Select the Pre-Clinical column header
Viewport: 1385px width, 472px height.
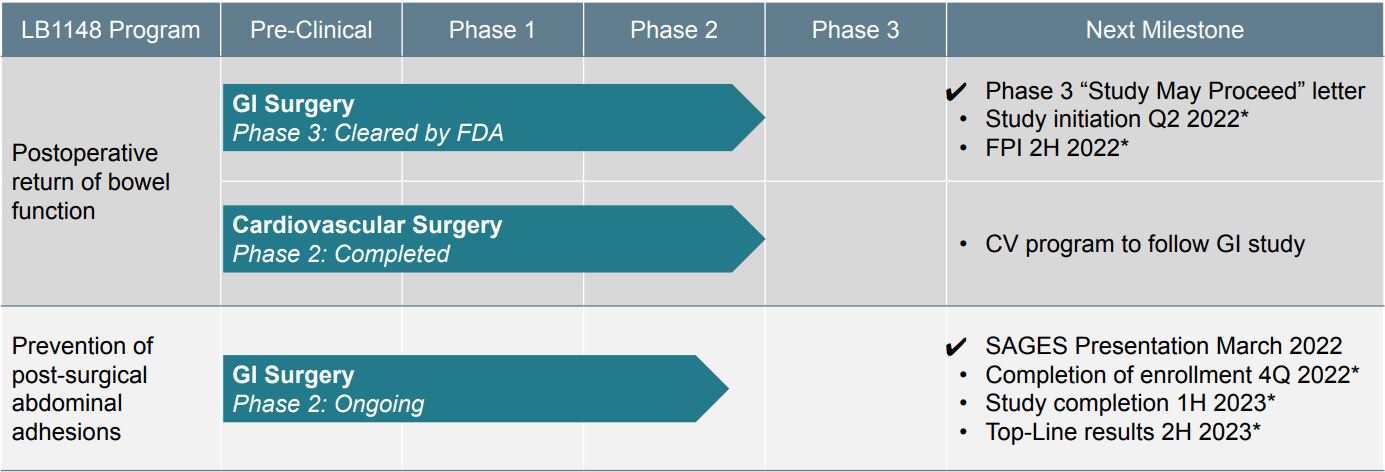(310, 30)
